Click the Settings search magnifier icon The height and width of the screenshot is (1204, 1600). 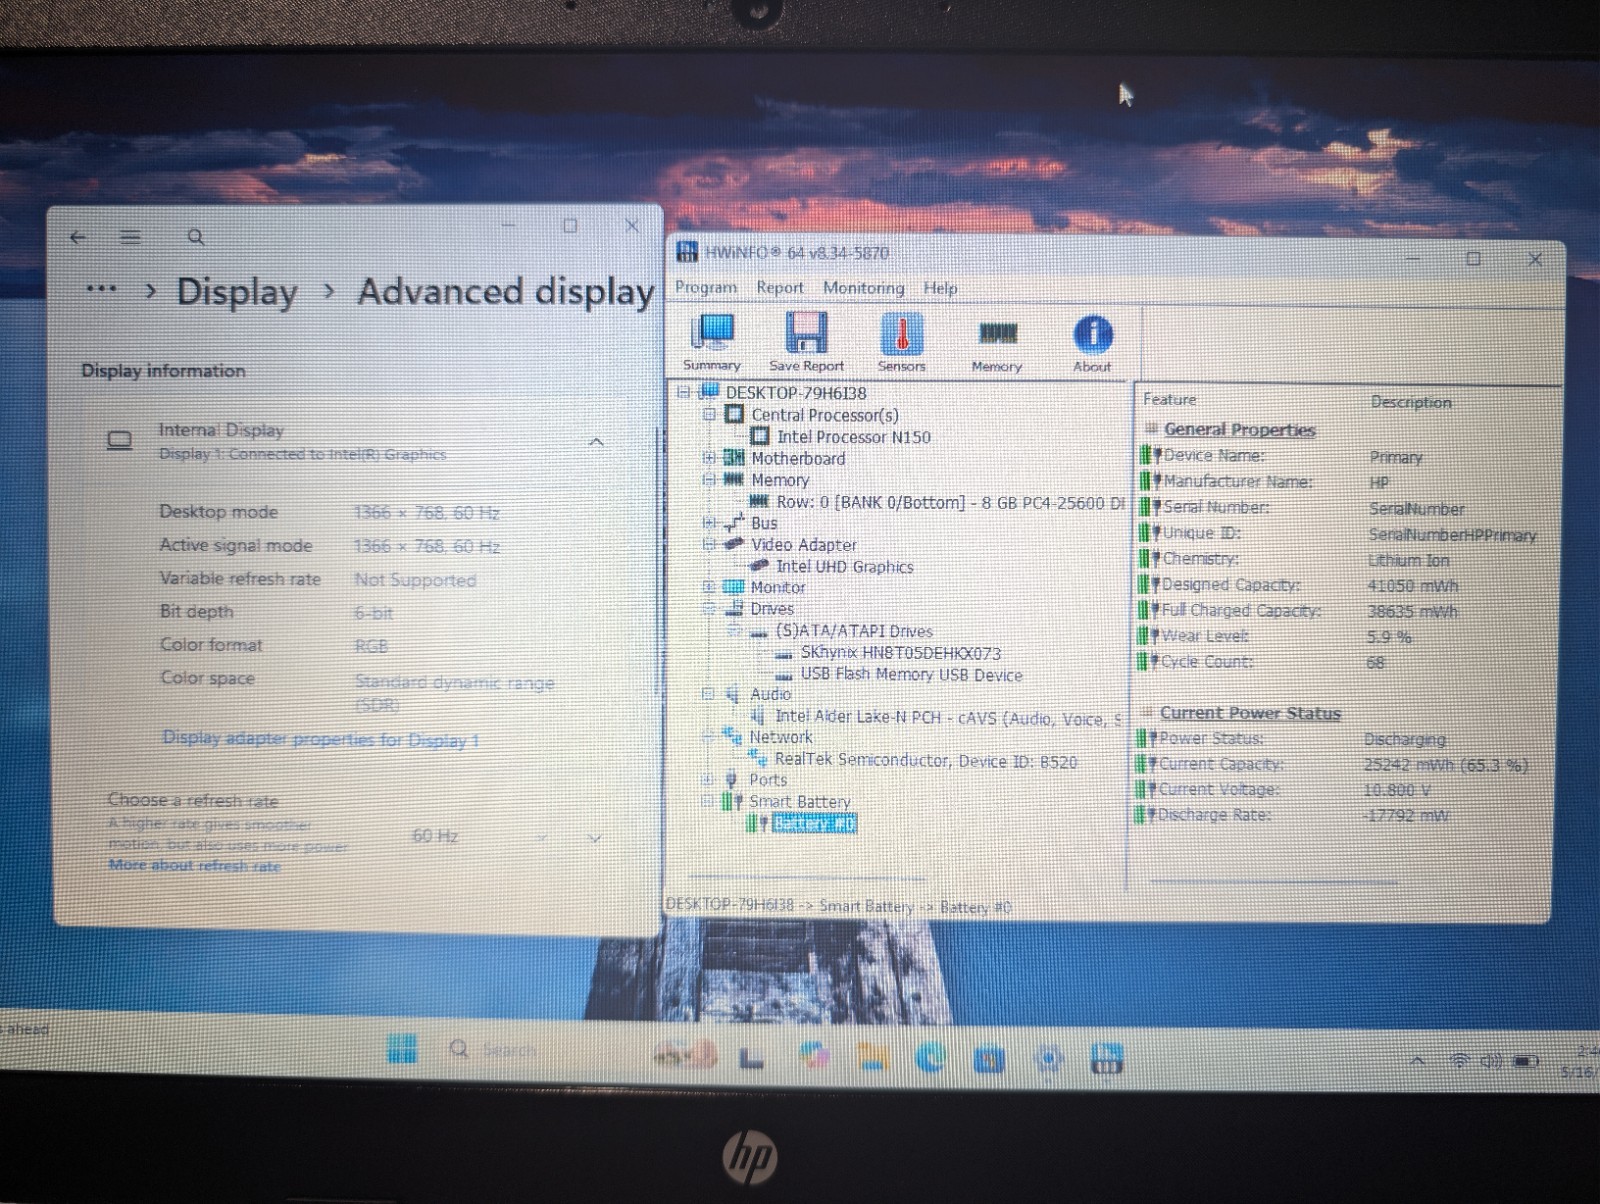196,238
